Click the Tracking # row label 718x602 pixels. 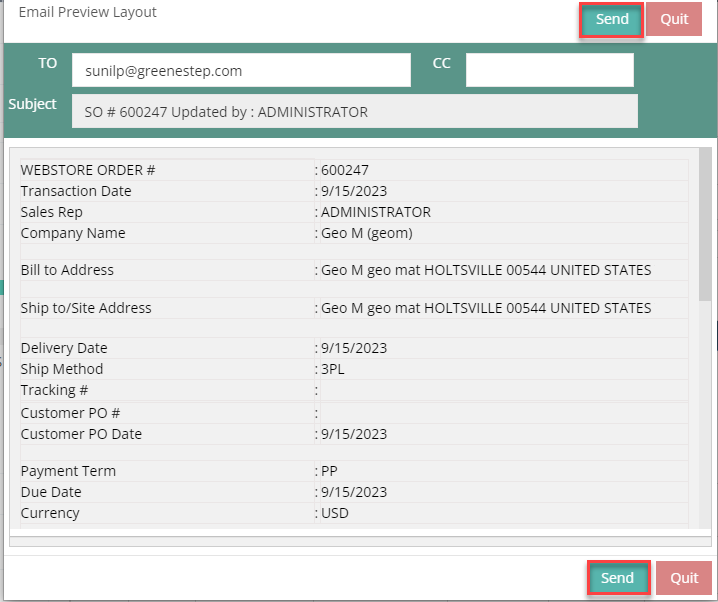click(x=54, y=390)
